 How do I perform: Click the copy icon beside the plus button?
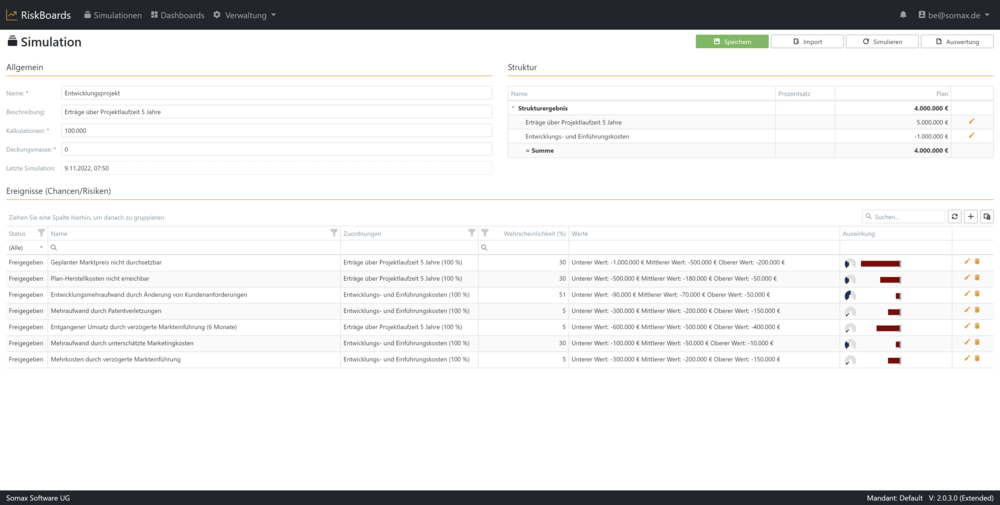click(987, 216)
